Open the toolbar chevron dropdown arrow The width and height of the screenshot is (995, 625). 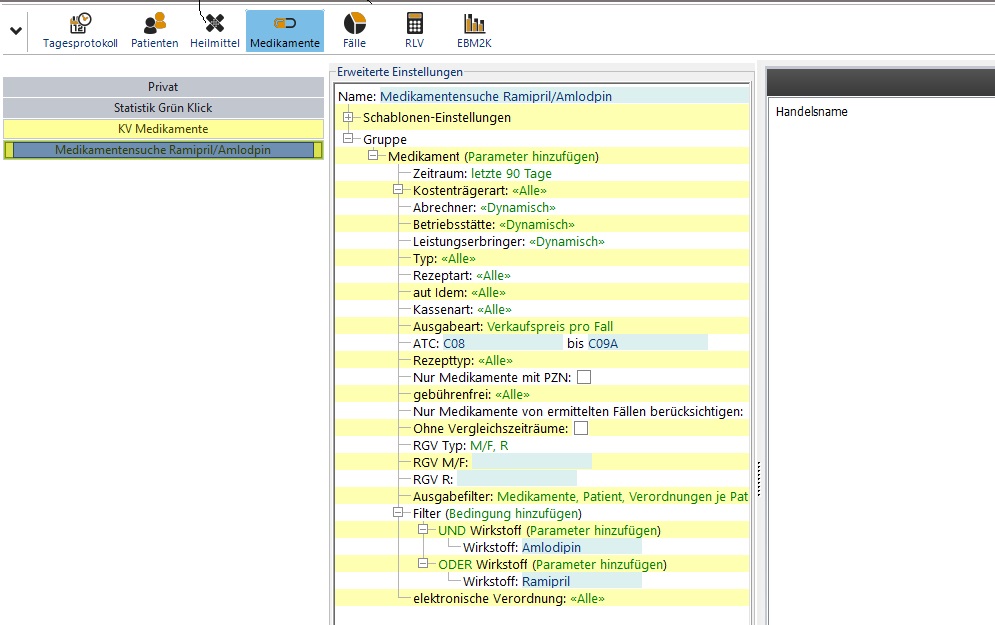click(x=16, y=31)
